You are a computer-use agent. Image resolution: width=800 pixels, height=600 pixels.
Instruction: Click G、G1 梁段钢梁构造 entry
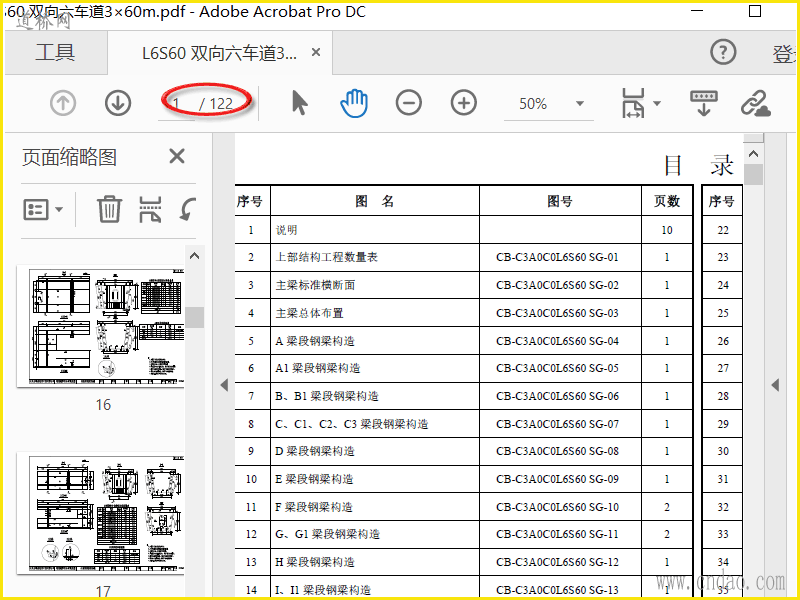coord(328,534)
